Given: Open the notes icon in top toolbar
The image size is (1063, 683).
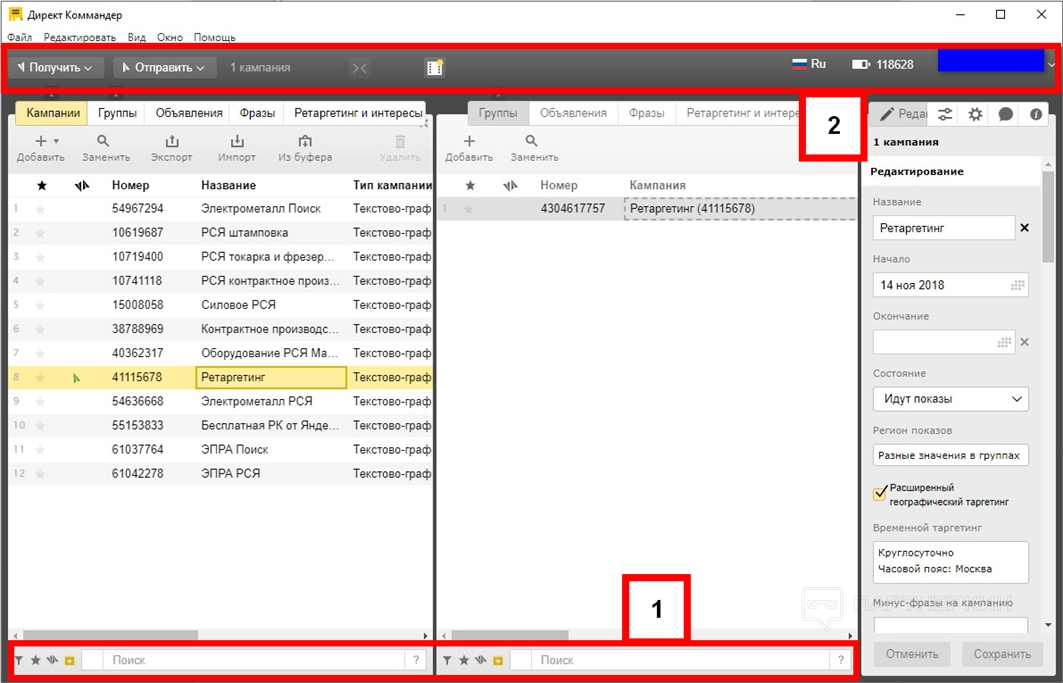Looking at the screenshot, I should tap(435, 67).
